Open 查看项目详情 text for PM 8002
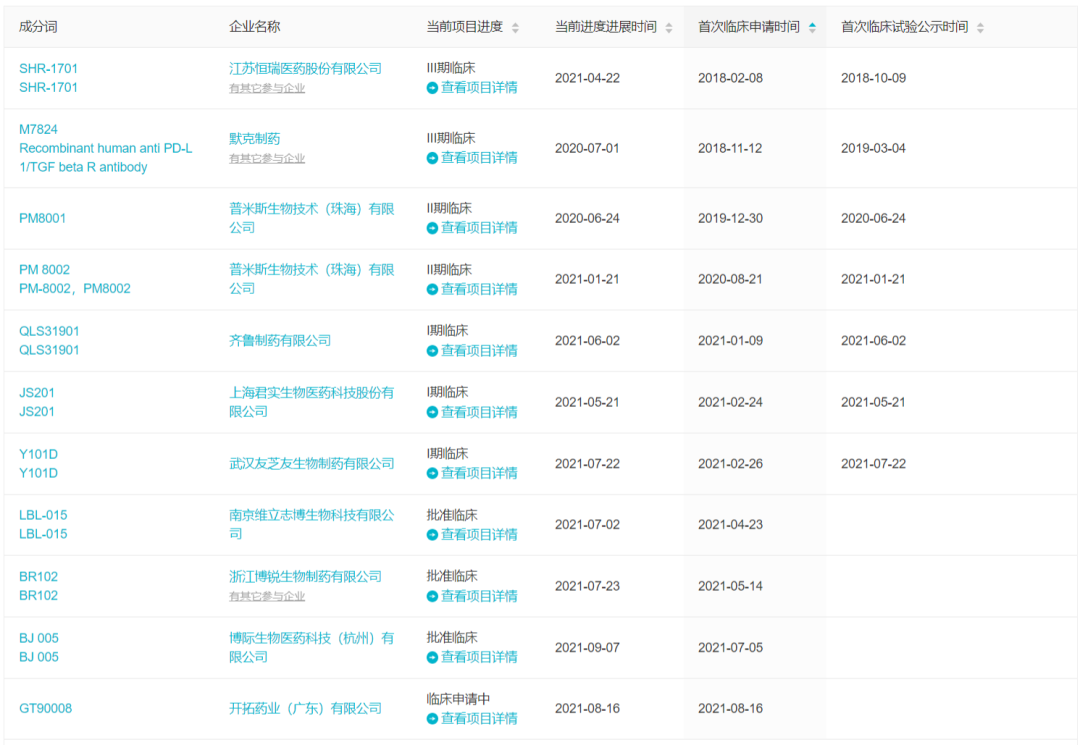The image size is (1080, 745). [479, 288]
